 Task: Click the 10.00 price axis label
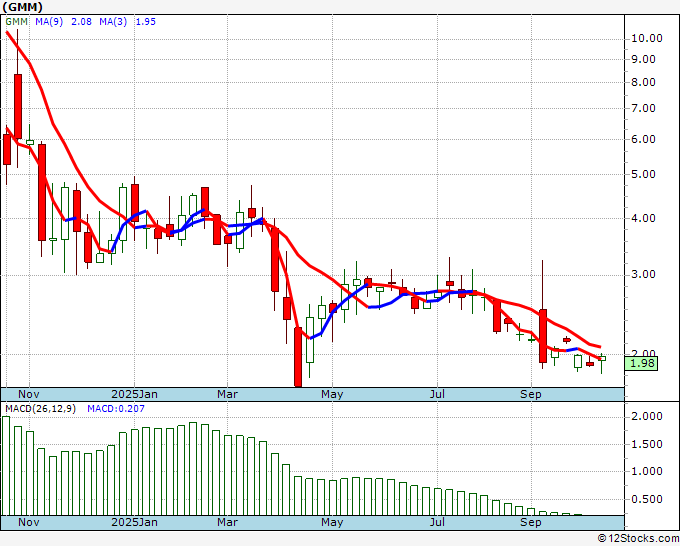647,39
